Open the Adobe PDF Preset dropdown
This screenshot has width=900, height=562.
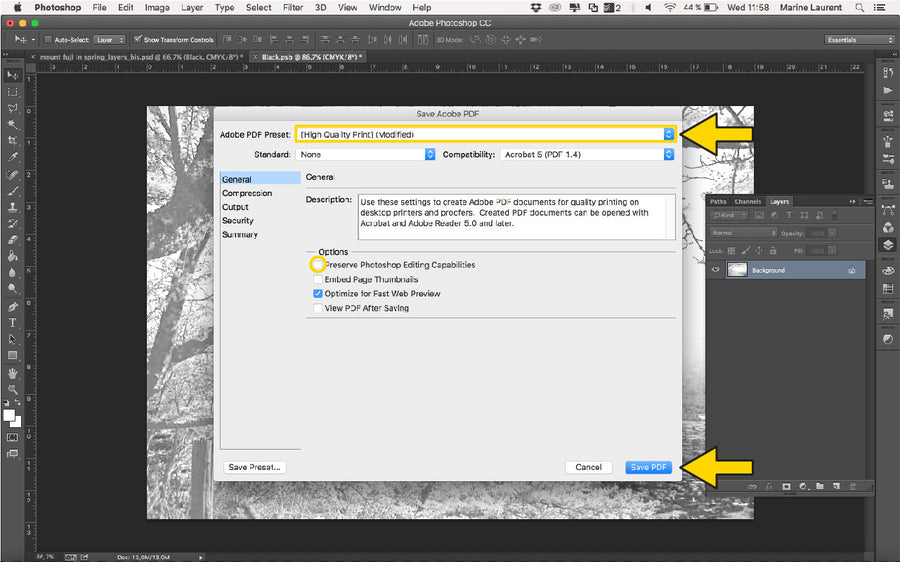pyautogui.click(x=486, y=134)
